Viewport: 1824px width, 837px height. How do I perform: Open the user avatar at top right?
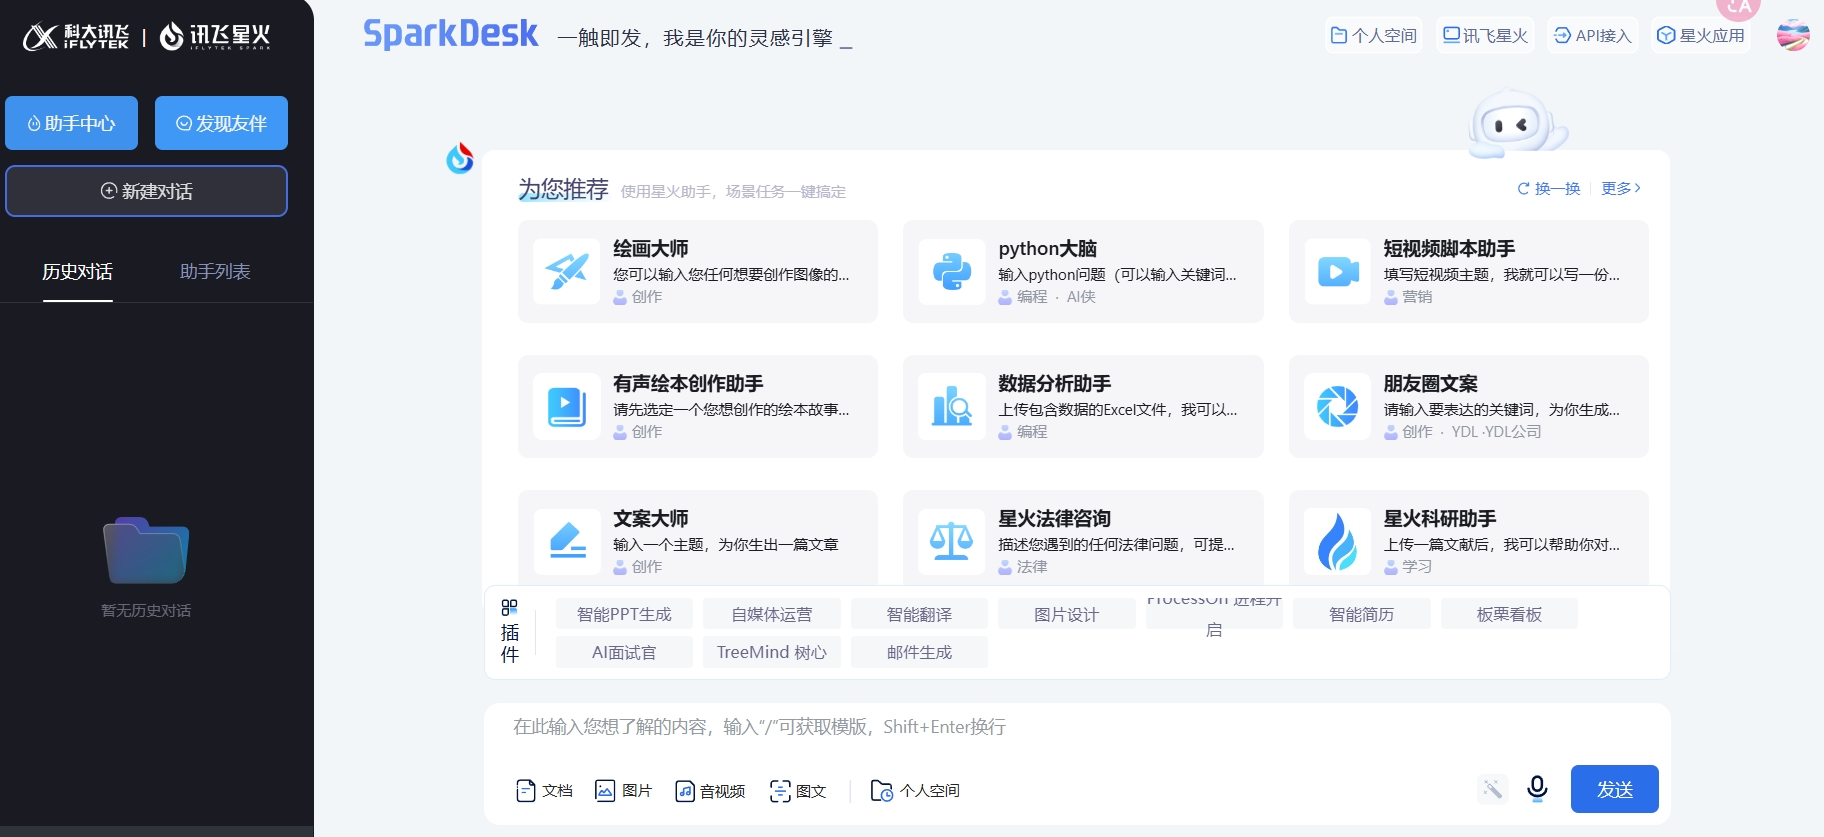(1793, 35)
